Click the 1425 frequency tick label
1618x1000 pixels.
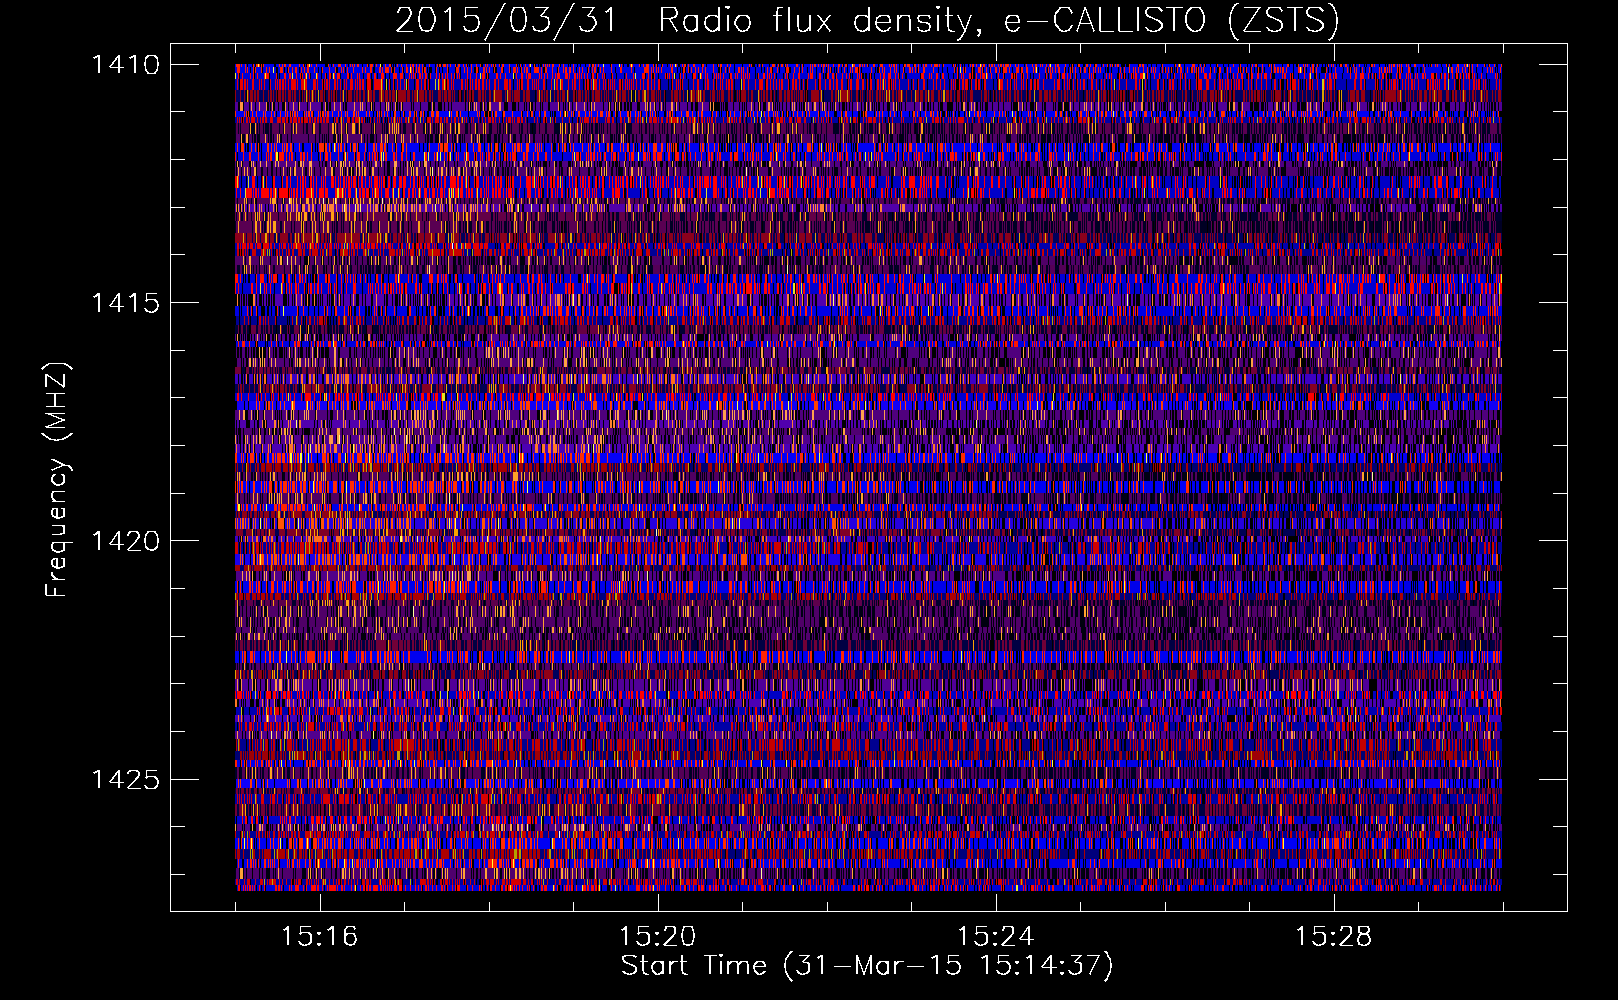point(125,779)
